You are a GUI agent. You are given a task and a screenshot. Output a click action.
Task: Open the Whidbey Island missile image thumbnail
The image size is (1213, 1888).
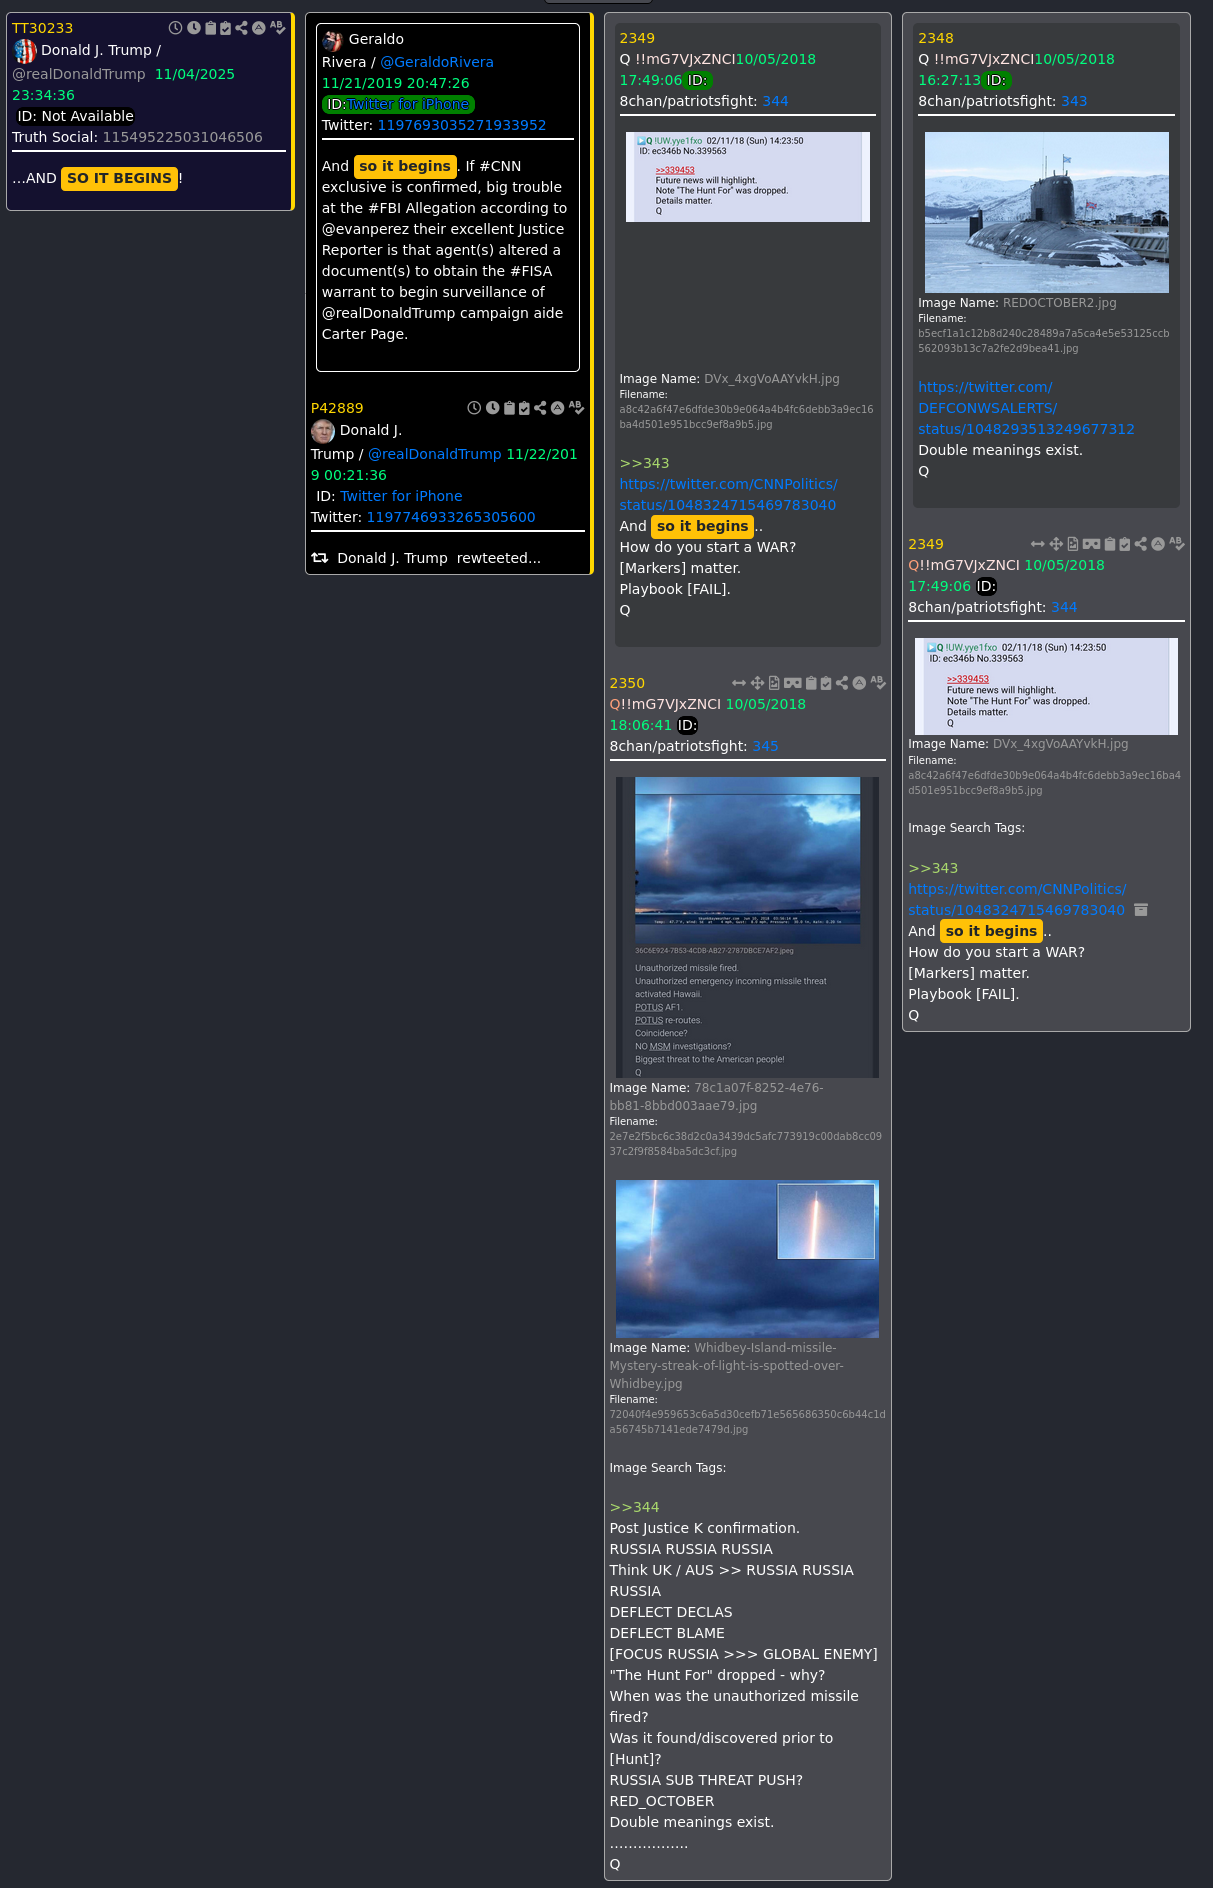(747, 1258)
